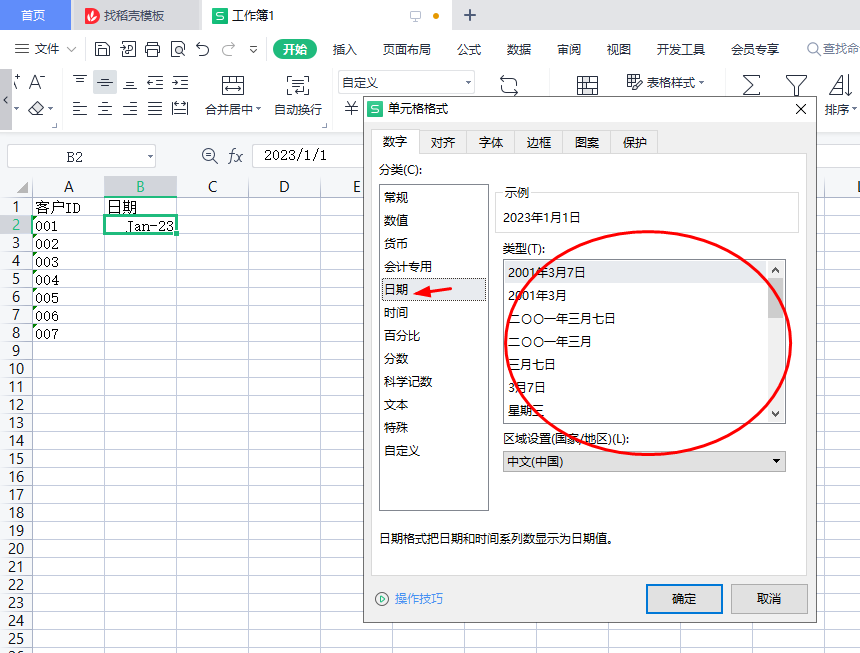Click the Print icon in the toolbar
This screenshot has height=653, width=860.
click(x=152, y=49)
